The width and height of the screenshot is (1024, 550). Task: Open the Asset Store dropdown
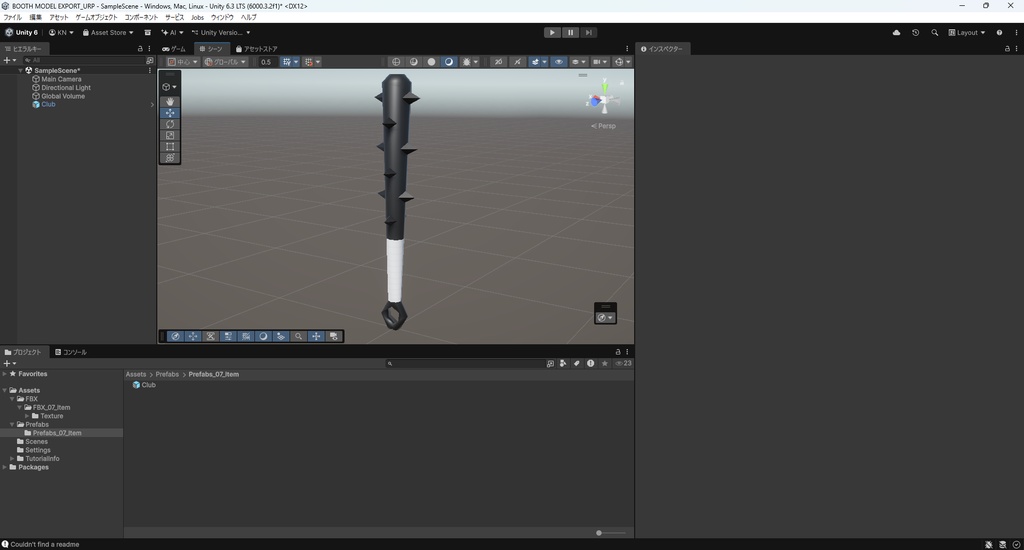(108, 33)
